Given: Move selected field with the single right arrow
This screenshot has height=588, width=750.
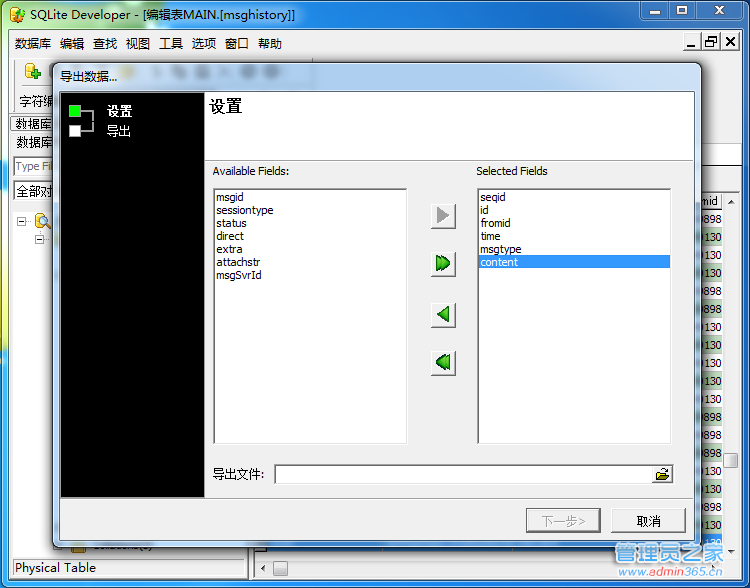Looking at the screenshot, I should pyautogui.click(x=443, y=216).
